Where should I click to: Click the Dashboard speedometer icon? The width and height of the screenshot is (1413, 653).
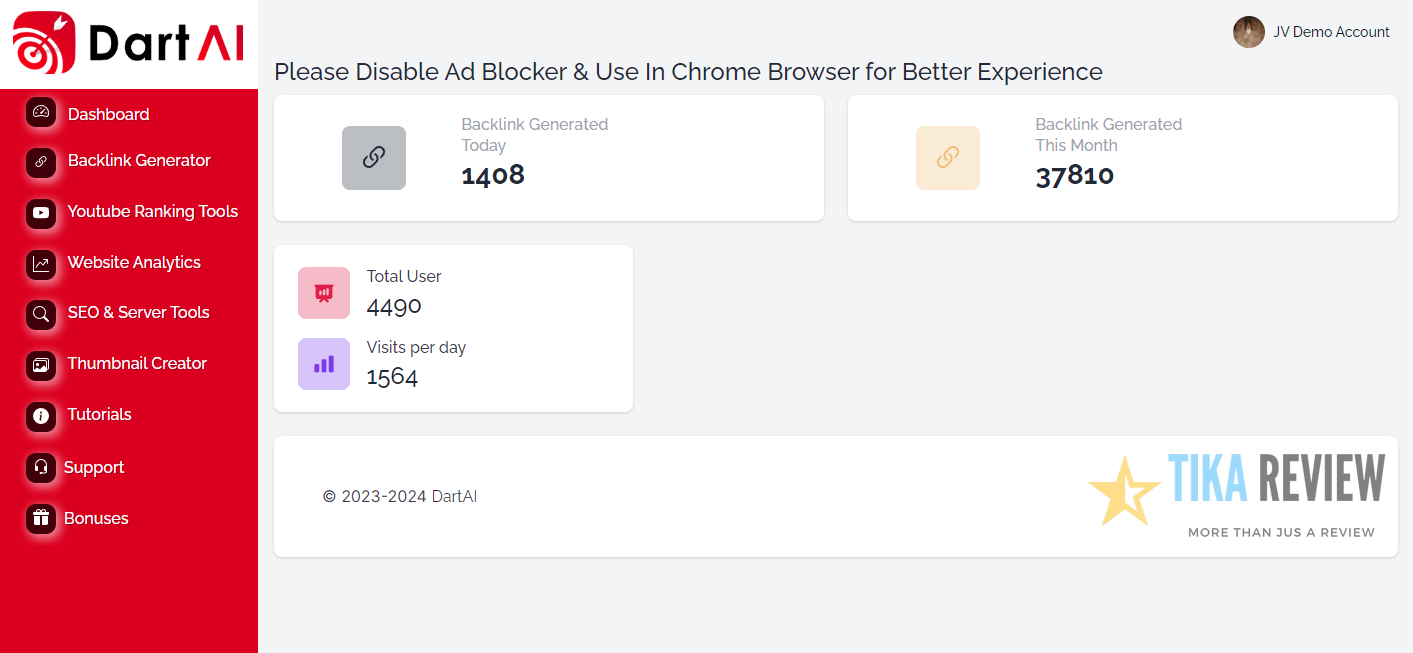(x=41, y=113)
